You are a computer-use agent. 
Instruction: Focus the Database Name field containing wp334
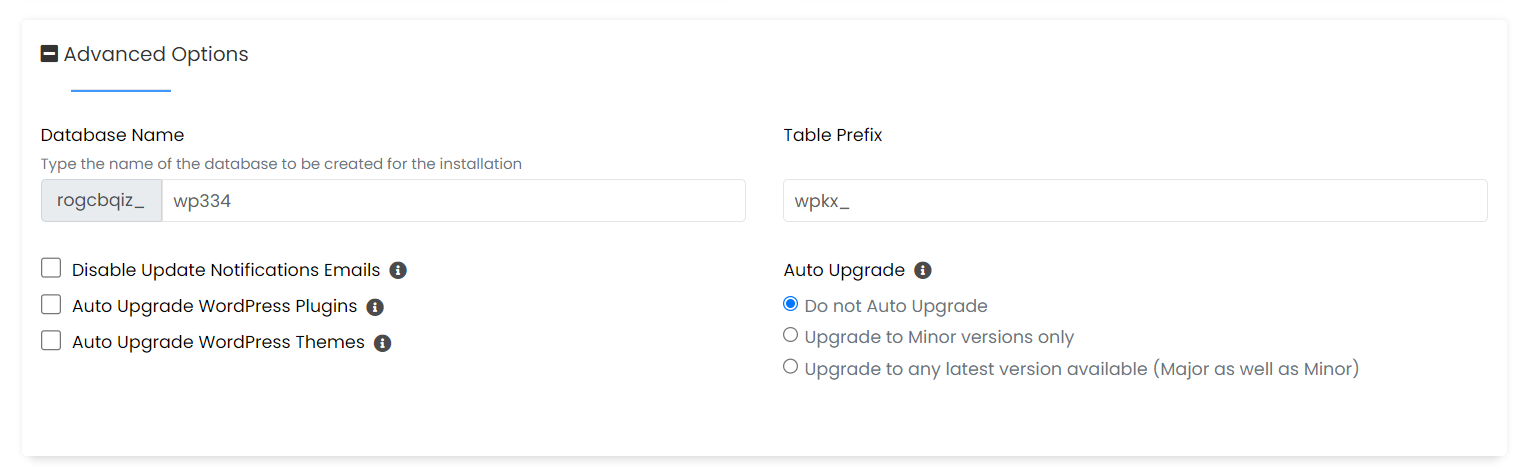(454, 201)
